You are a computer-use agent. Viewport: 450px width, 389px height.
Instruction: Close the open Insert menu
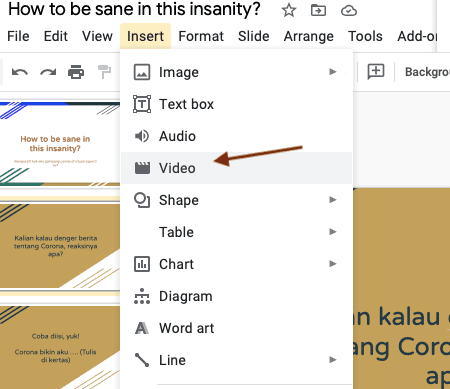click(145, 36)
